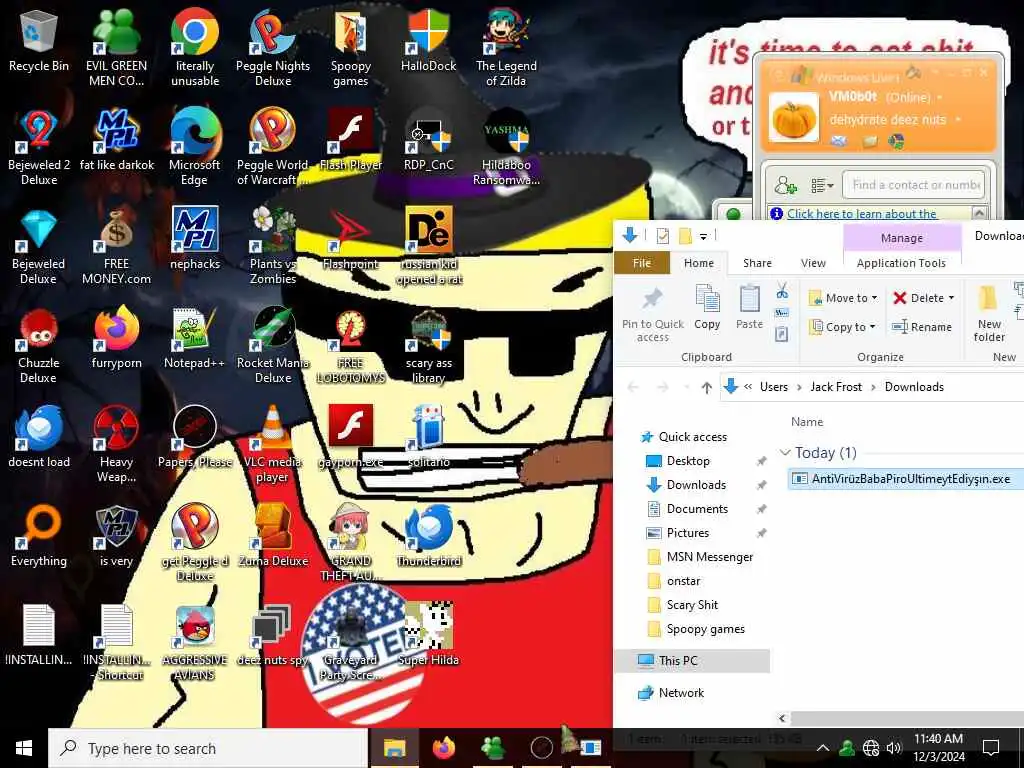Select AntiVirüzBabaPiroUltimeytEdiyşın.exe file
The image size is (1024, 768).
point(904,479)
